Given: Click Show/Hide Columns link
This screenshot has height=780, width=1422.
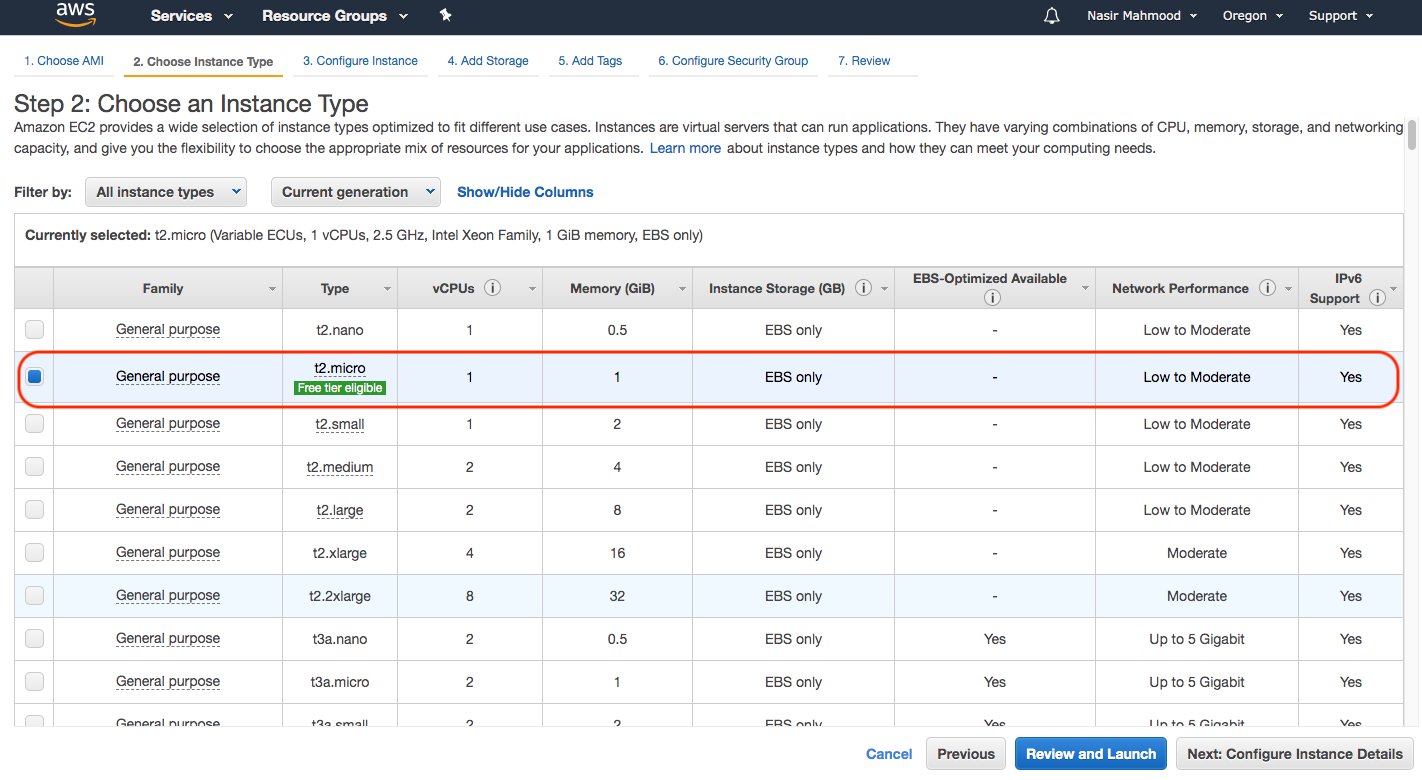Looking at the screenshot, I should click(x=525, y=192).
